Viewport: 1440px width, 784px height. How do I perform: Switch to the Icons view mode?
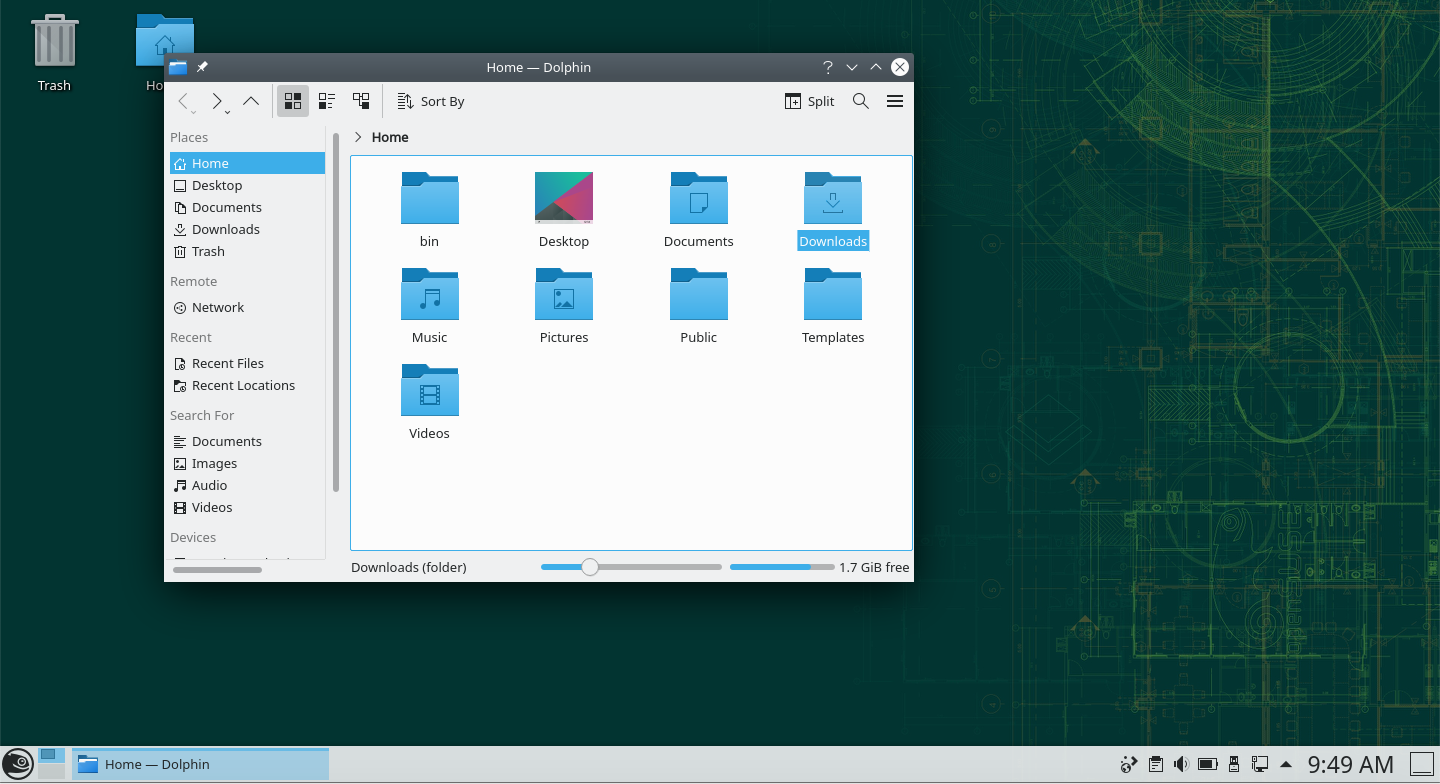point(292,100)
